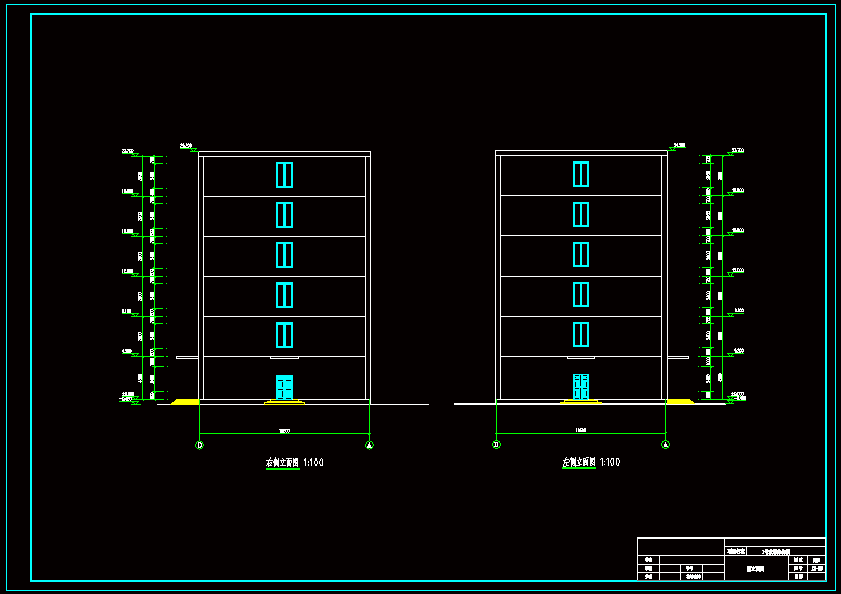Select the yellow entrance steps of the left elevation
The width and height of the screenshot is (841, 594).
click(284, 402)
